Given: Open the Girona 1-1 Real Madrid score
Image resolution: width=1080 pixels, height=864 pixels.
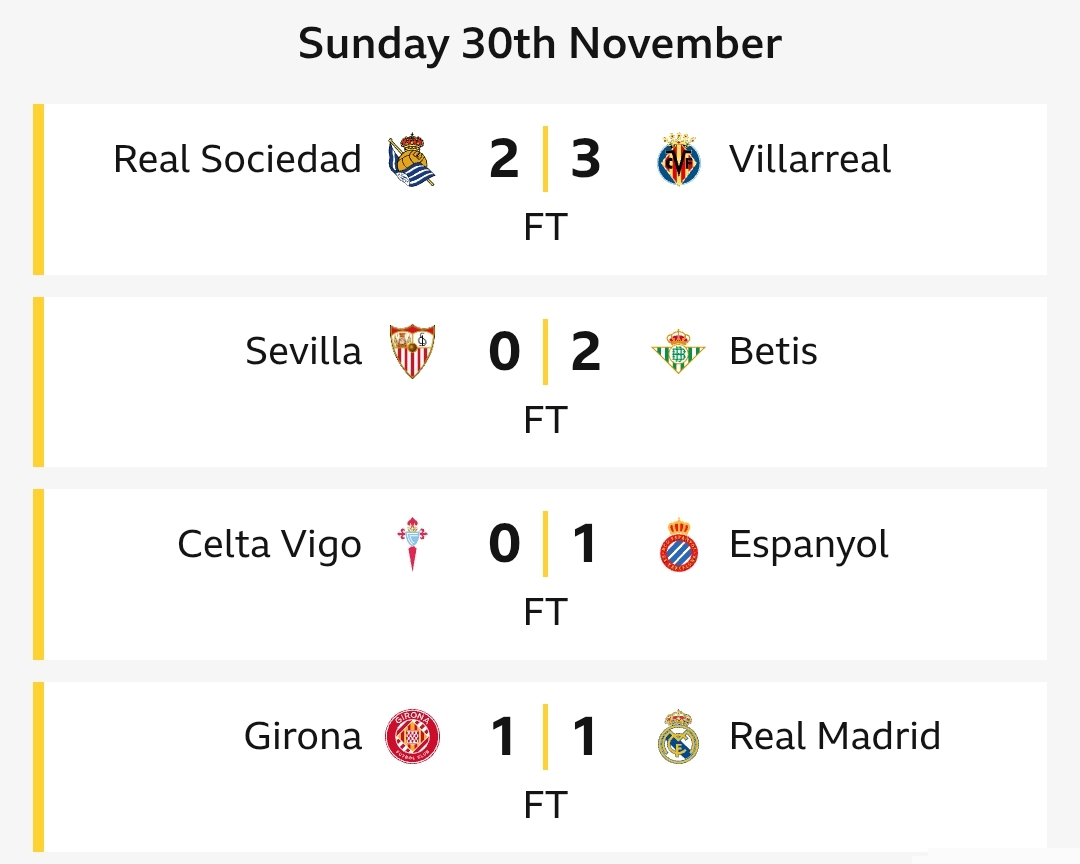Looking at the screenshot, I should [x=545, y=737].
